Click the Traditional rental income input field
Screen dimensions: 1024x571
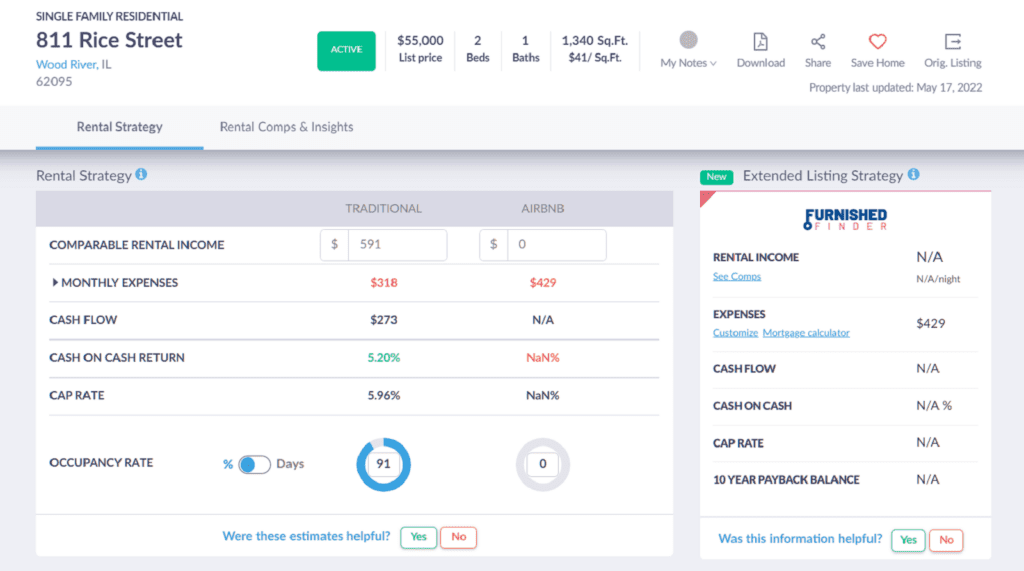(x=396, y=245)
